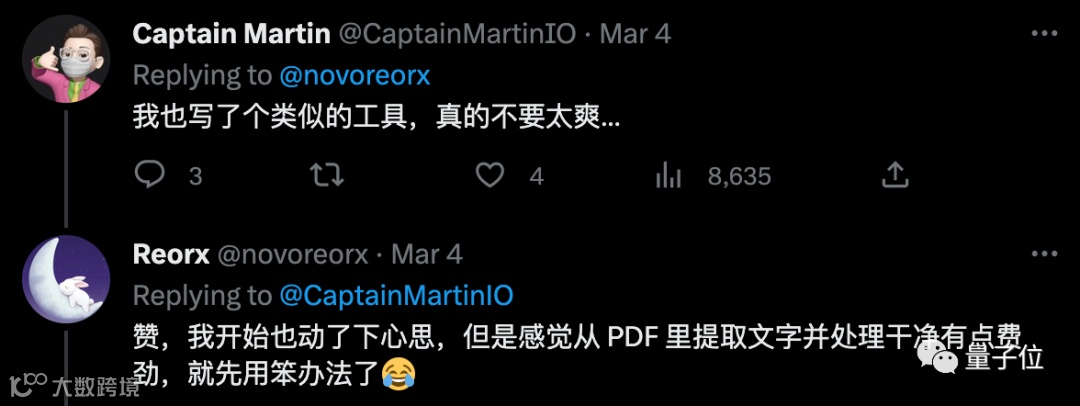Open more options on Reorx's tweet

click(x=1044, y=254)
